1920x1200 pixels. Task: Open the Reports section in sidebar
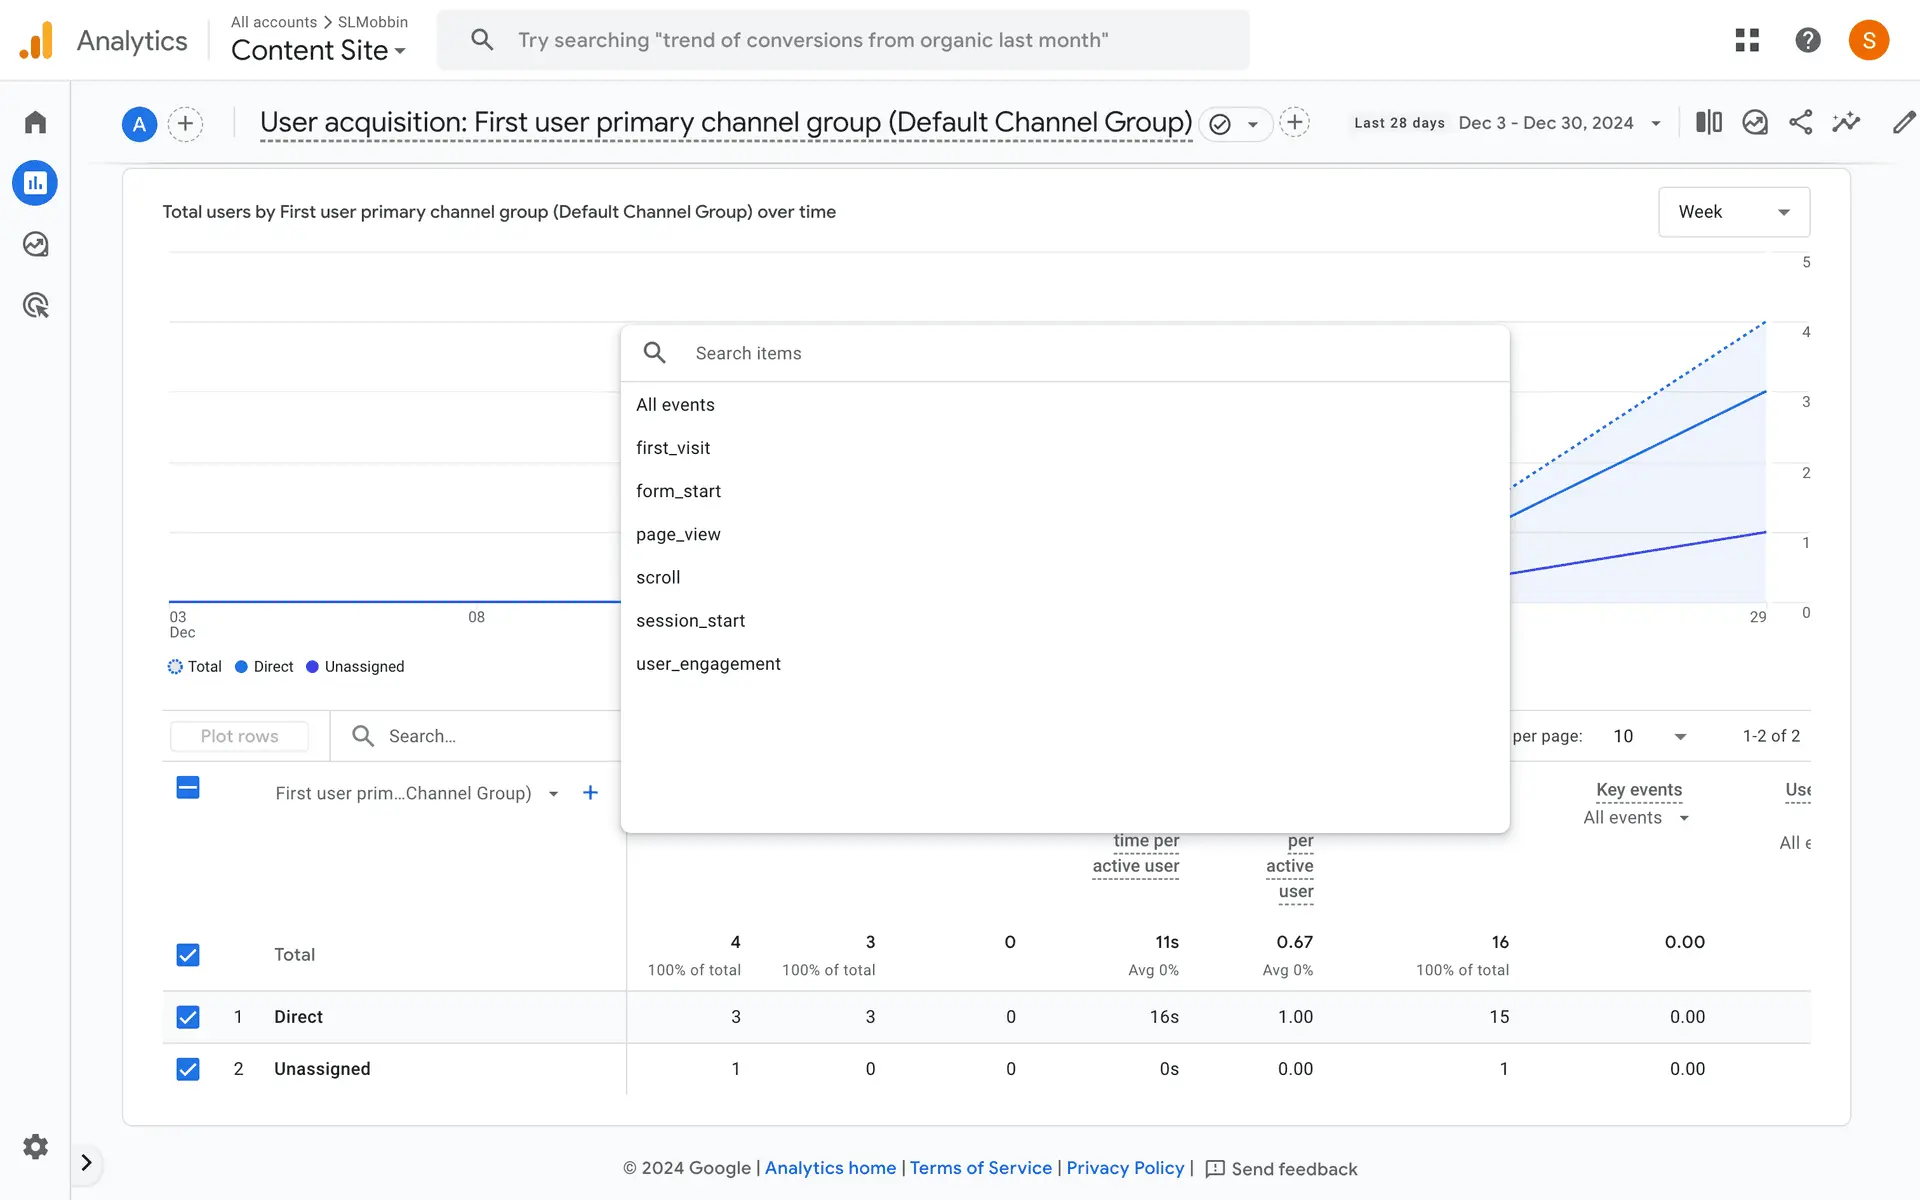point(35,183)
